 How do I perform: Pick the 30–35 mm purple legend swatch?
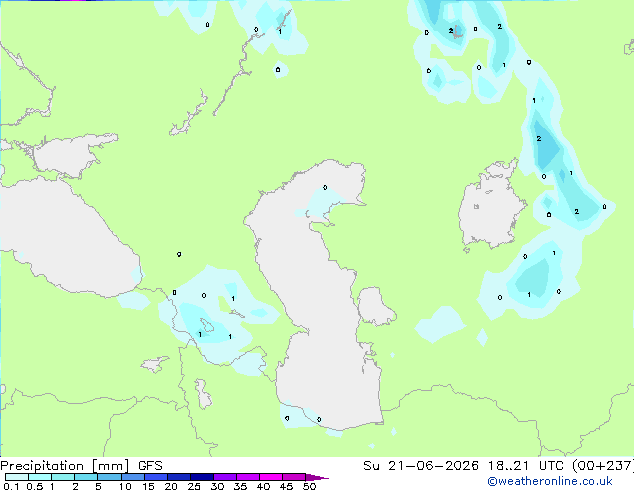[225, 477]
